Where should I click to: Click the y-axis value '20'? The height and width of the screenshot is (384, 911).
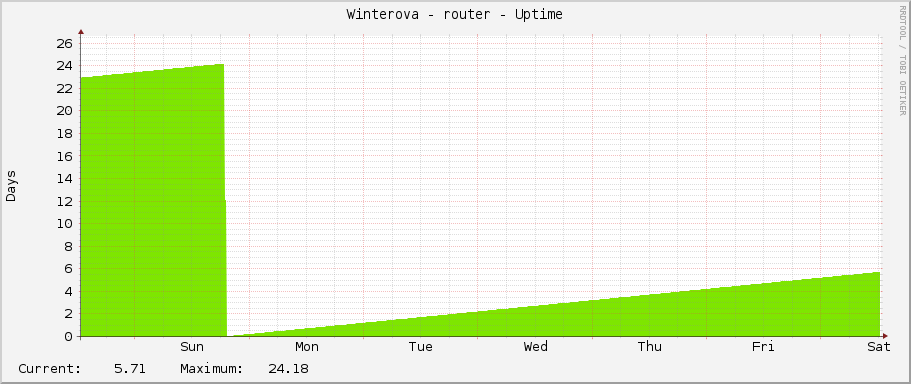pos(65,111)
